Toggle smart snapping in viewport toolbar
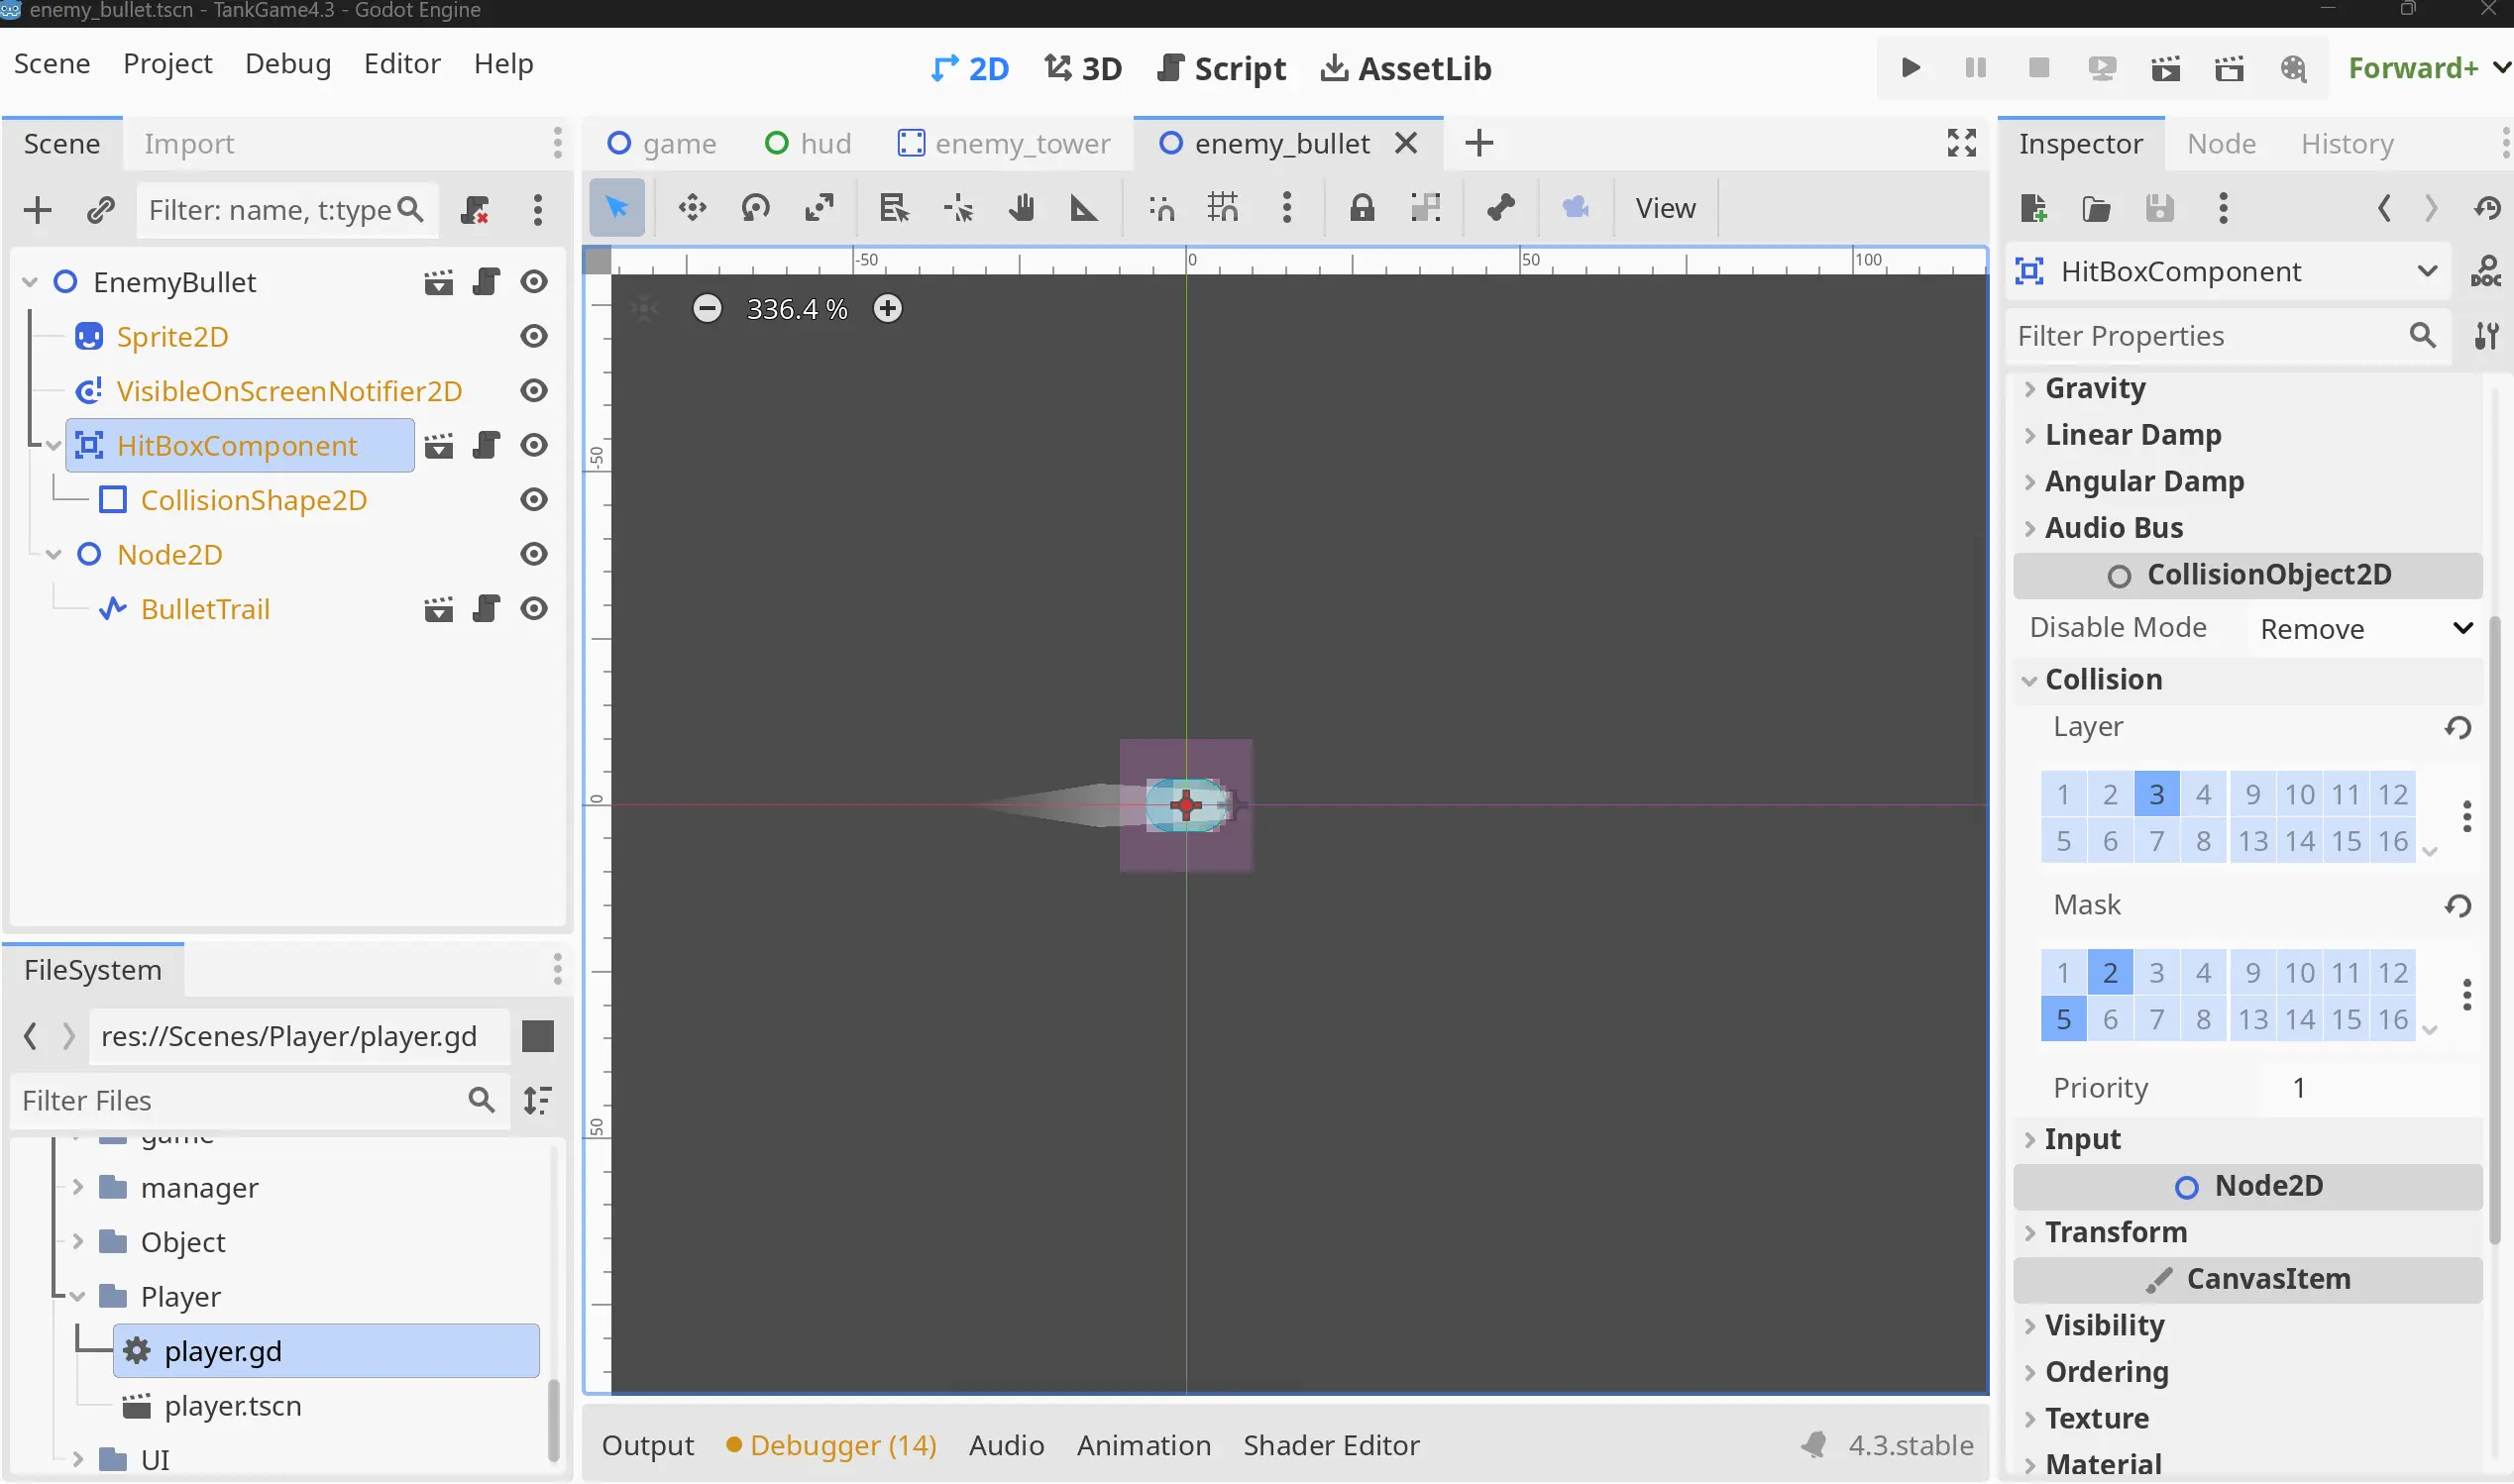This screenshot has width=2514, height=1484. [x=1161, y=208]
